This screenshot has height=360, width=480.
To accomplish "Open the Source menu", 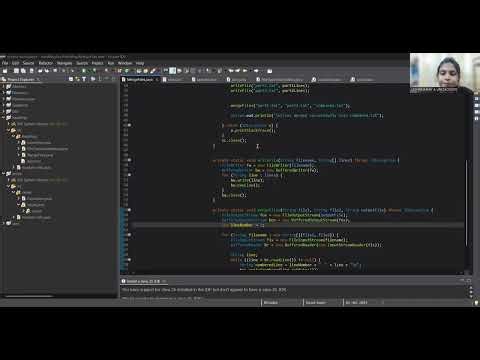I will click(29, 63).
